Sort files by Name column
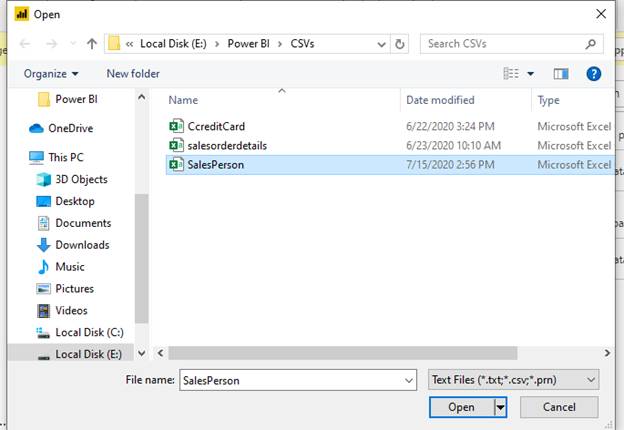The width and height of the screenshot is (624, 430). 183,100
